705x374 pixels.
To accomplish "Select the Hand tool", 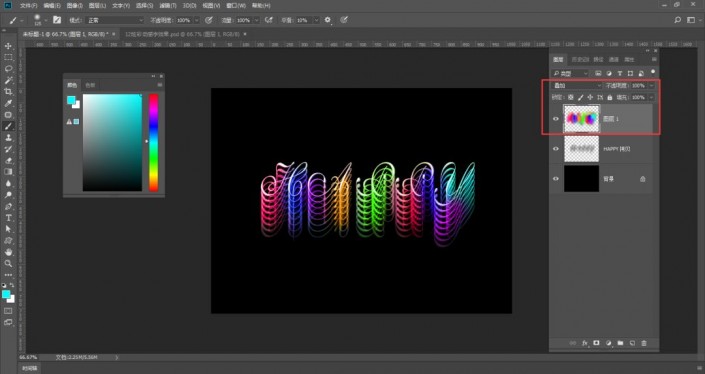I will 8,252.
